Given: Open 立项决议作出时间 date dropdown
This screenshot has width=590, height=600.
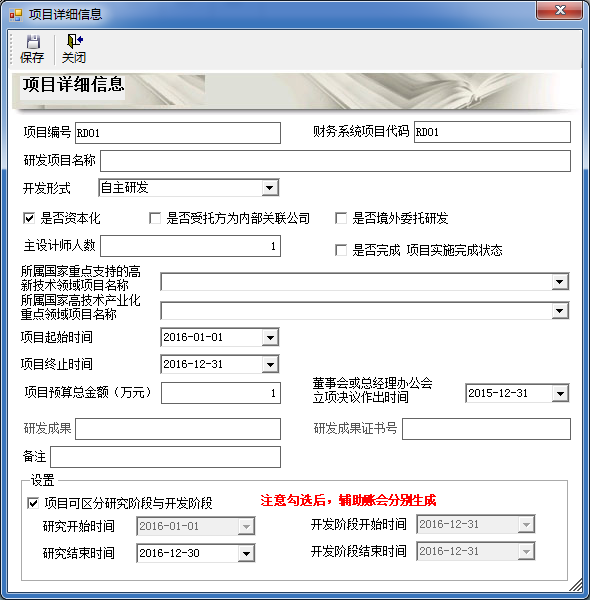Looking at the screenshot, I should click(560, 393).
